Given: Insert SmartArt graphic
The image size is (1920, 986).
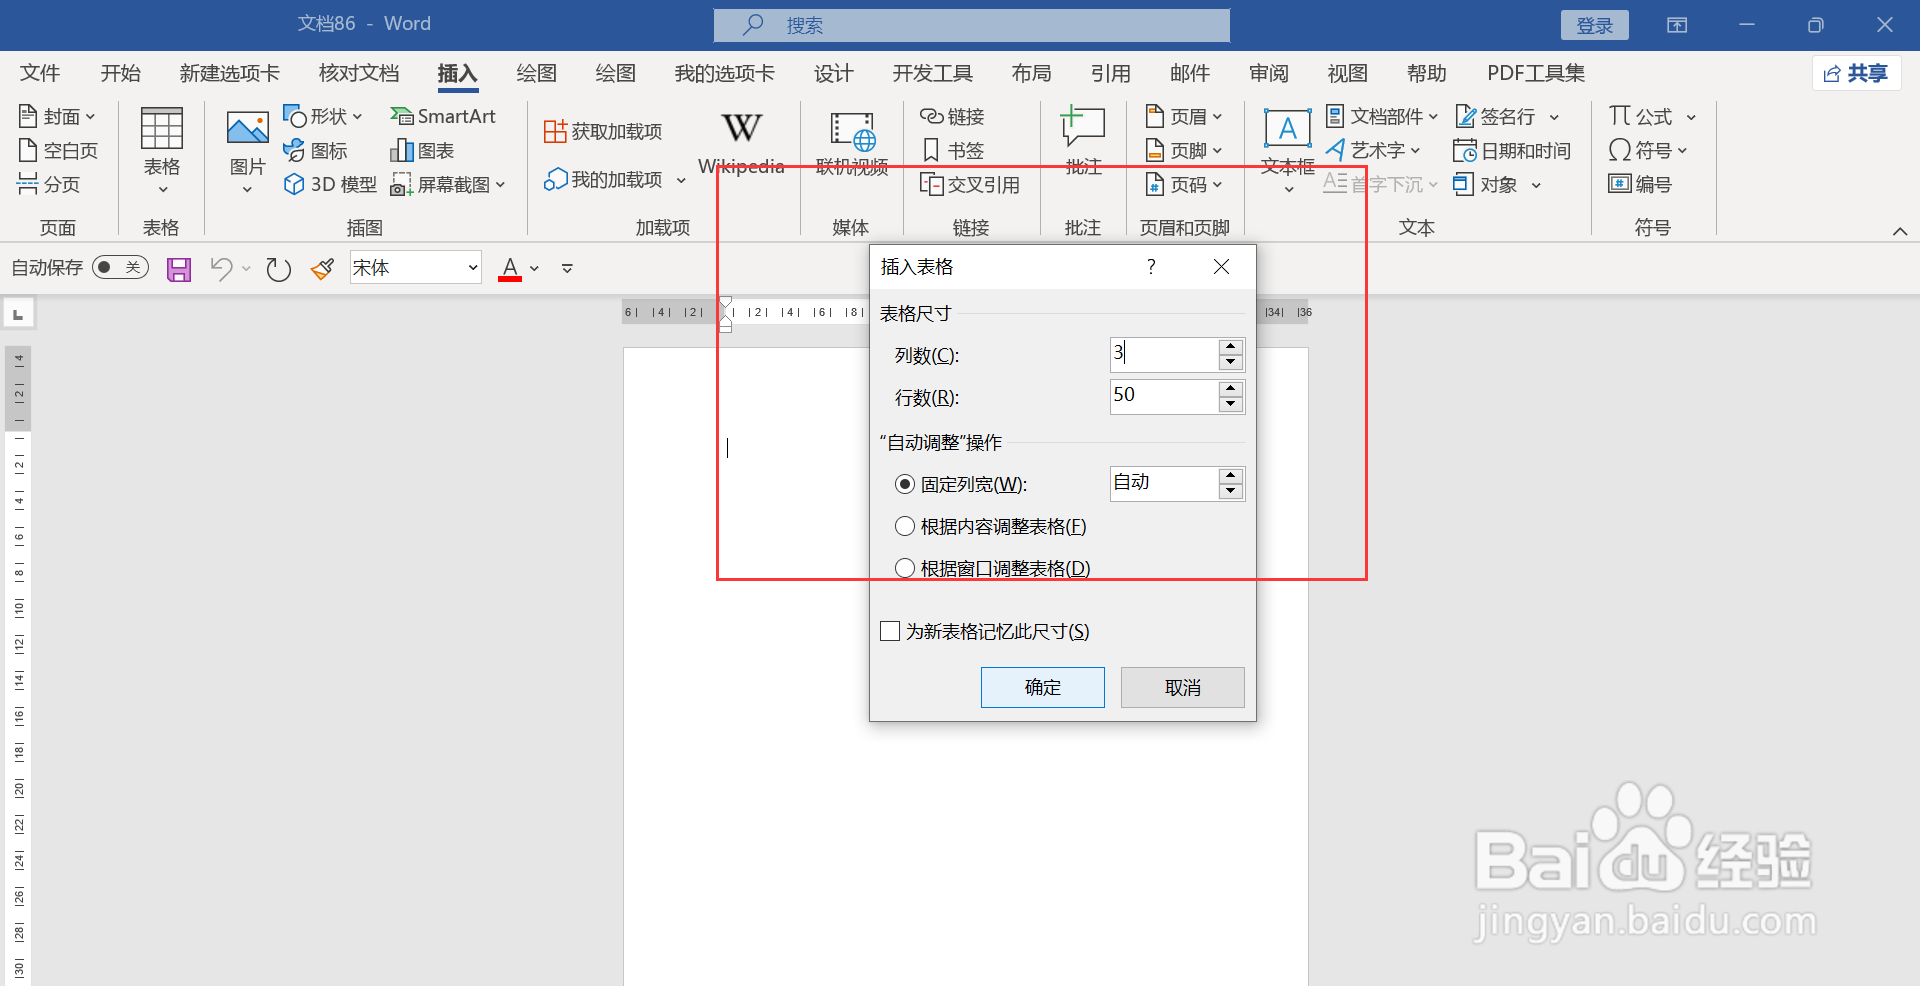Looking at the screenshot, I should coord(443,117).
